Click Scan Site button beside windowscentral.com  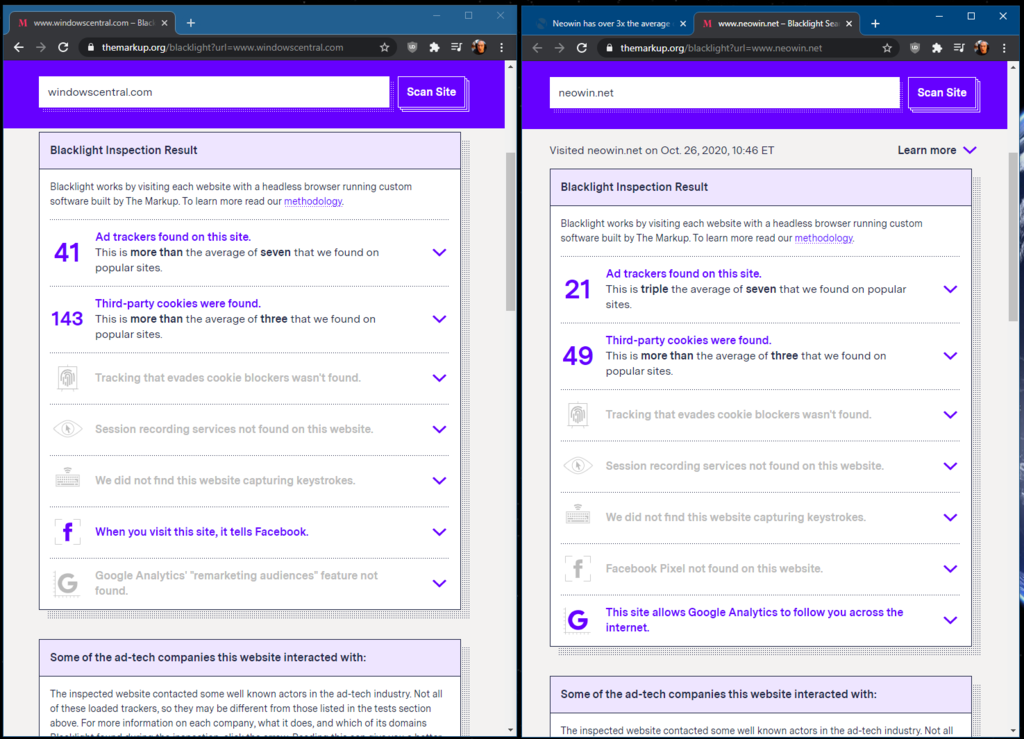[x=431, y=92]
